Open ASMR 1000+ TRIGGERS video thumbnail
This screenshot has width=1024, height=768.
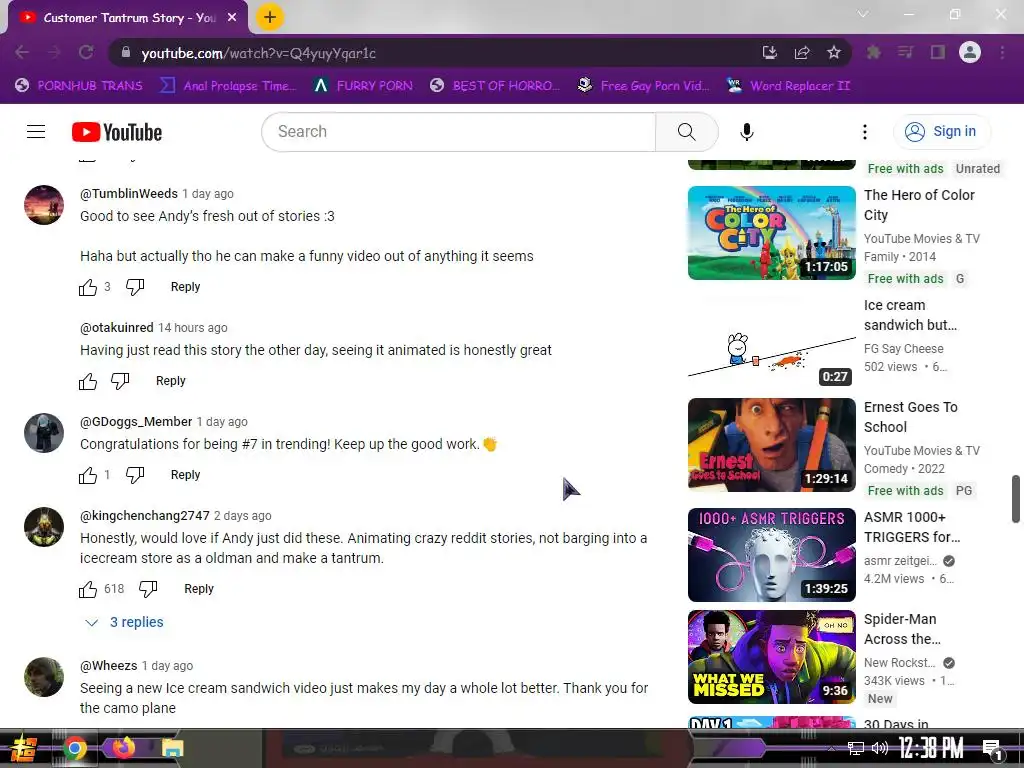click(771, 554)
